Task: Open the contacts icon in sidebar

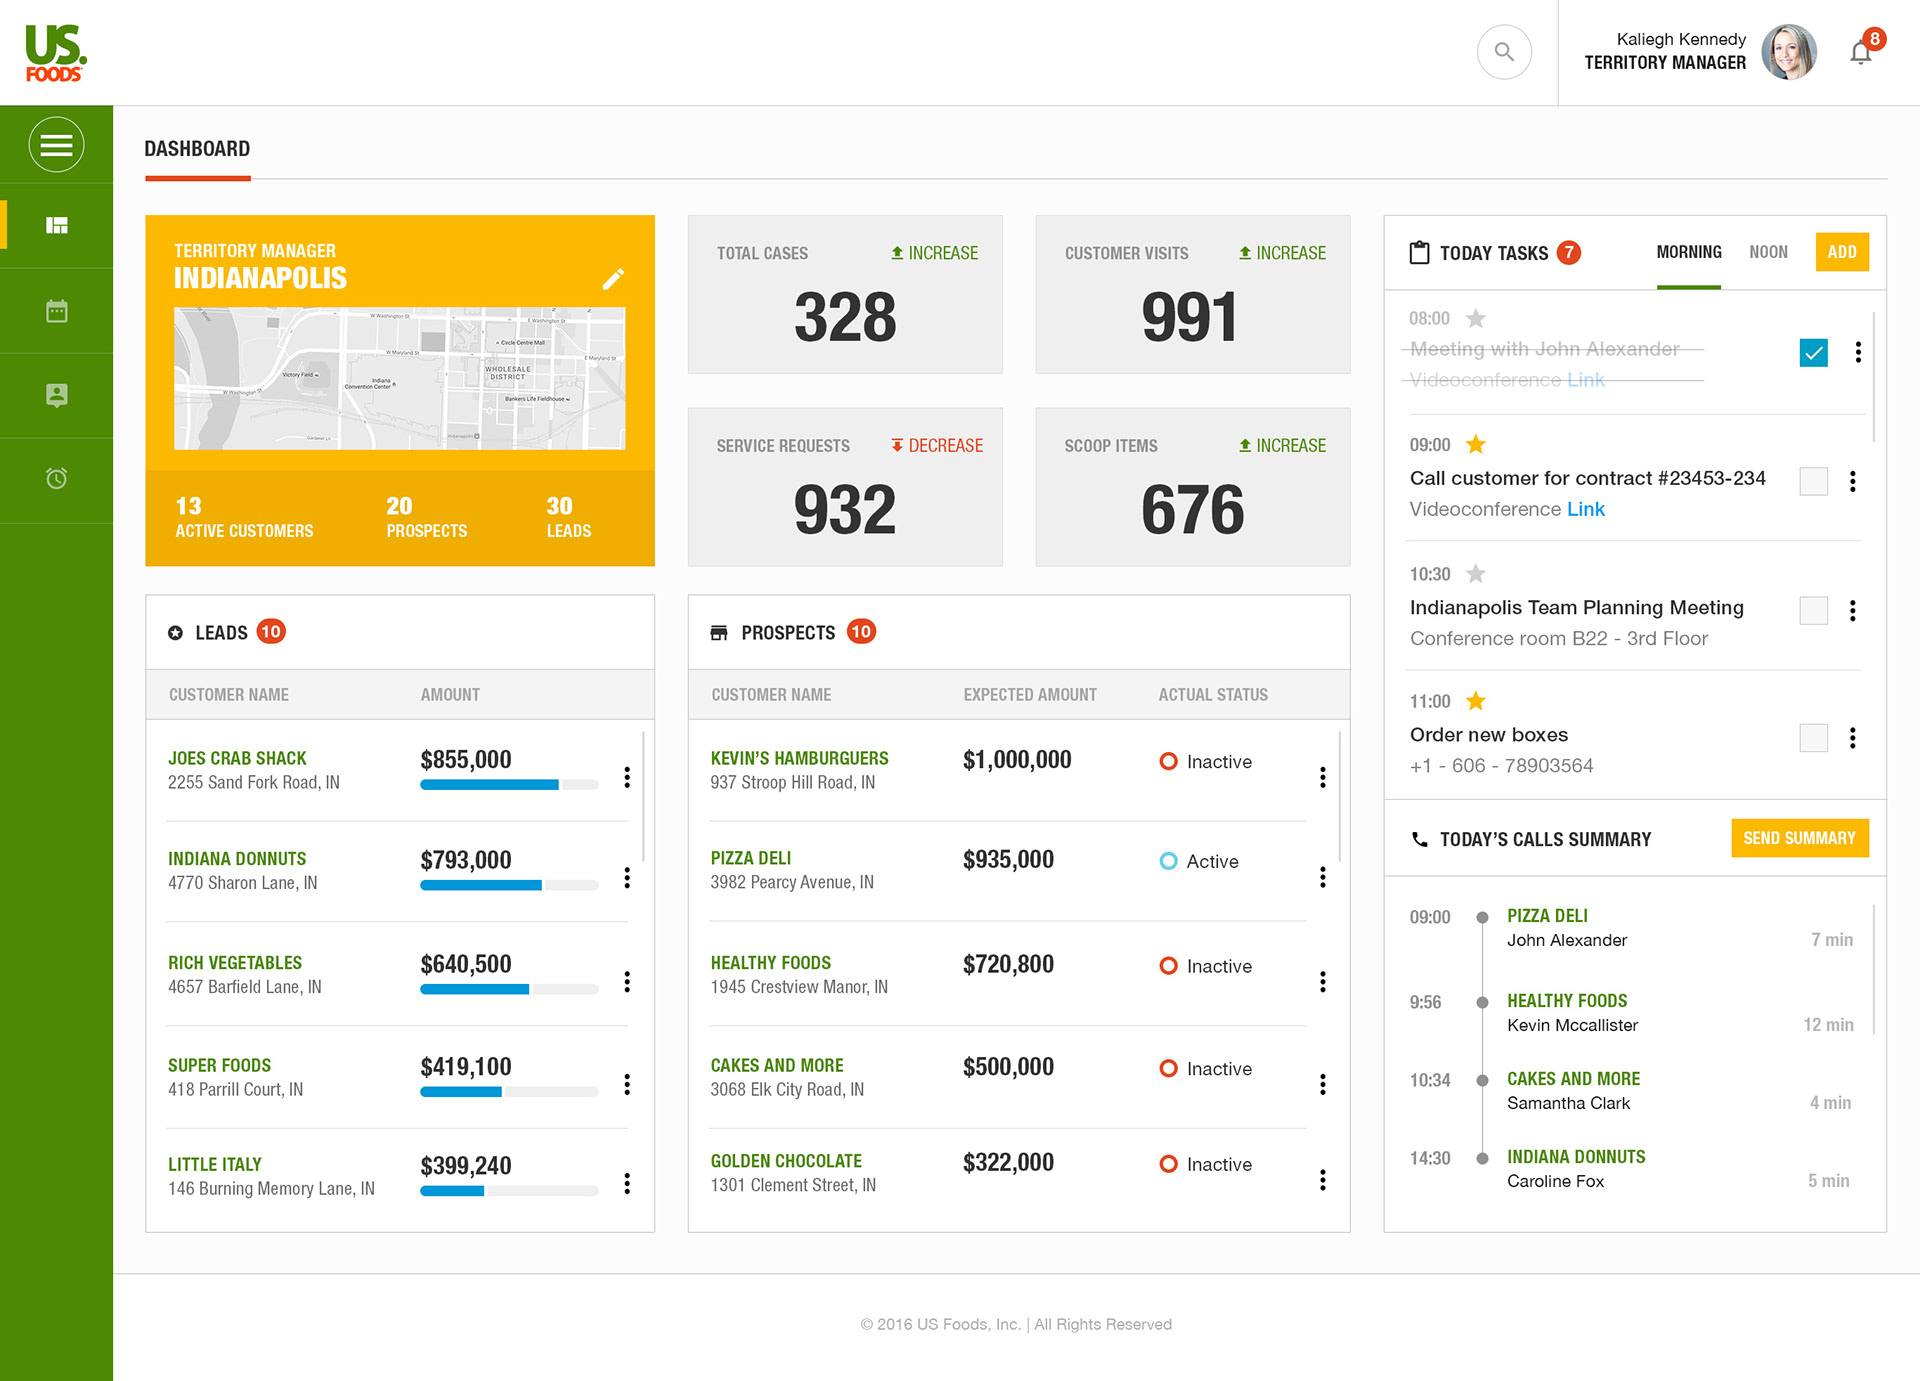Action: tap(56, 395)
